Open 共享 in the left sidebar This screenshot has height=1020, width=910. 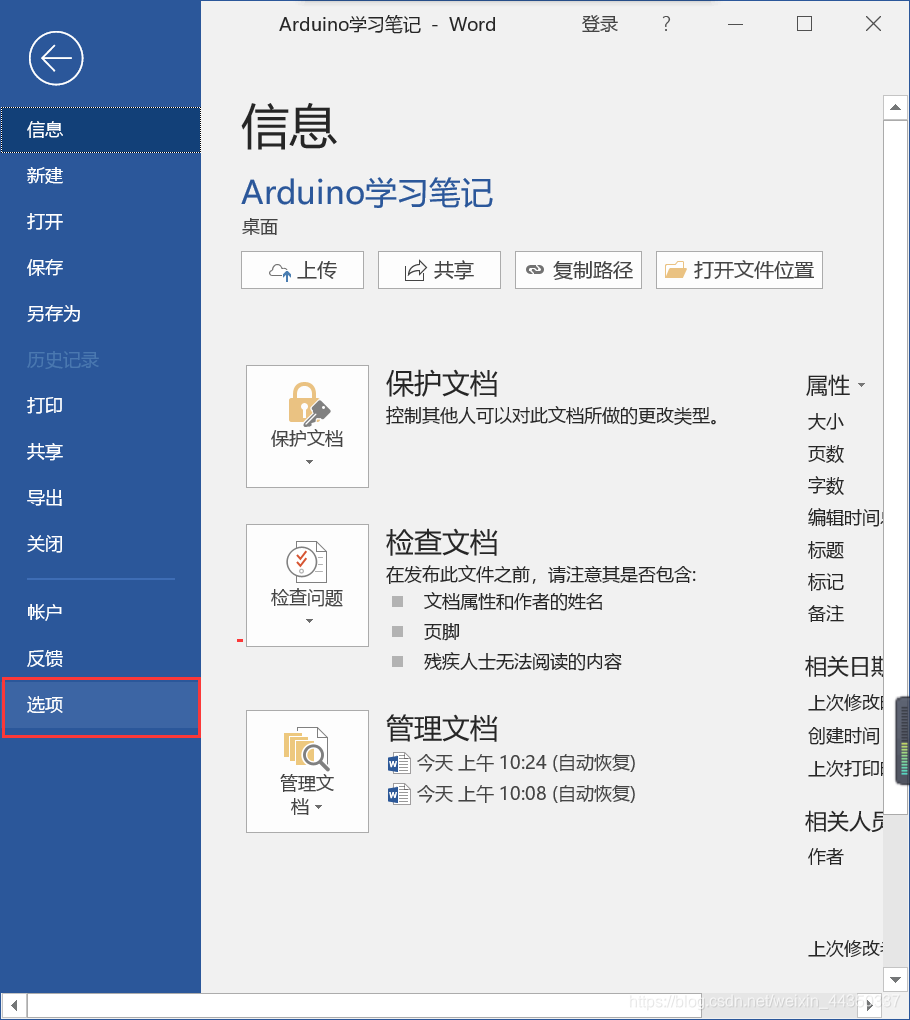[x=101, y=451]
